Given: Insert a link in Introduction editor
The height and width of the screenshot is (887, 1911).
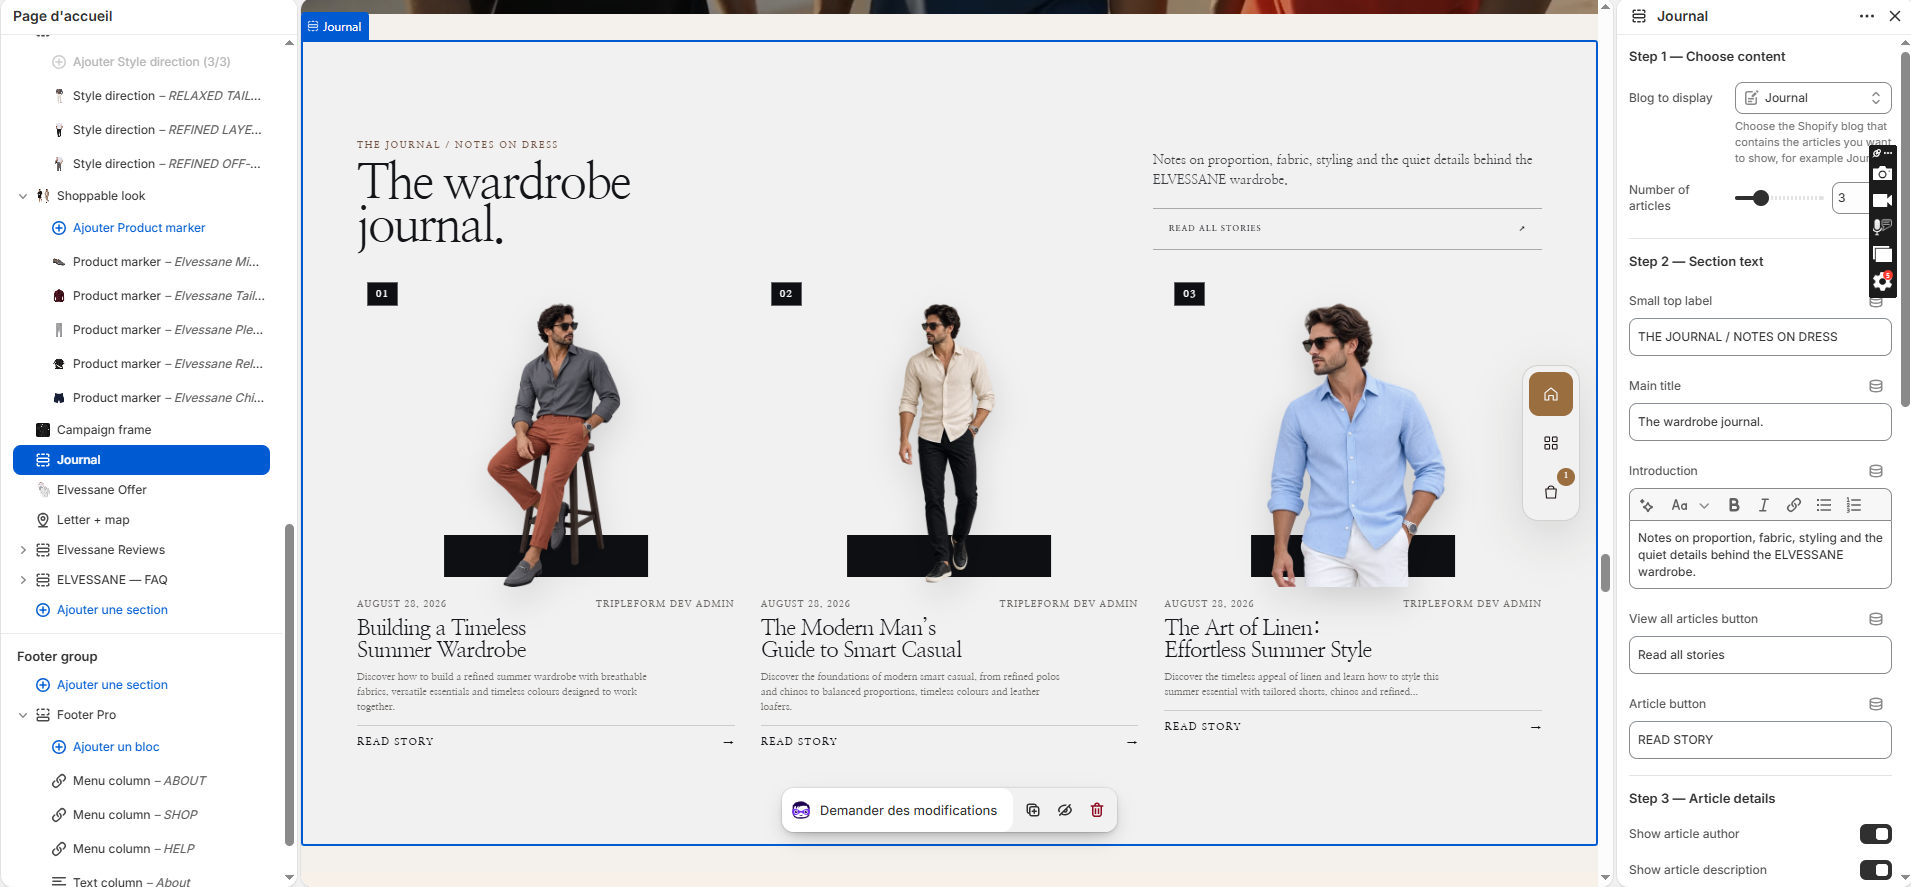Looking at the screenshot, I should tap(1794, 505).
